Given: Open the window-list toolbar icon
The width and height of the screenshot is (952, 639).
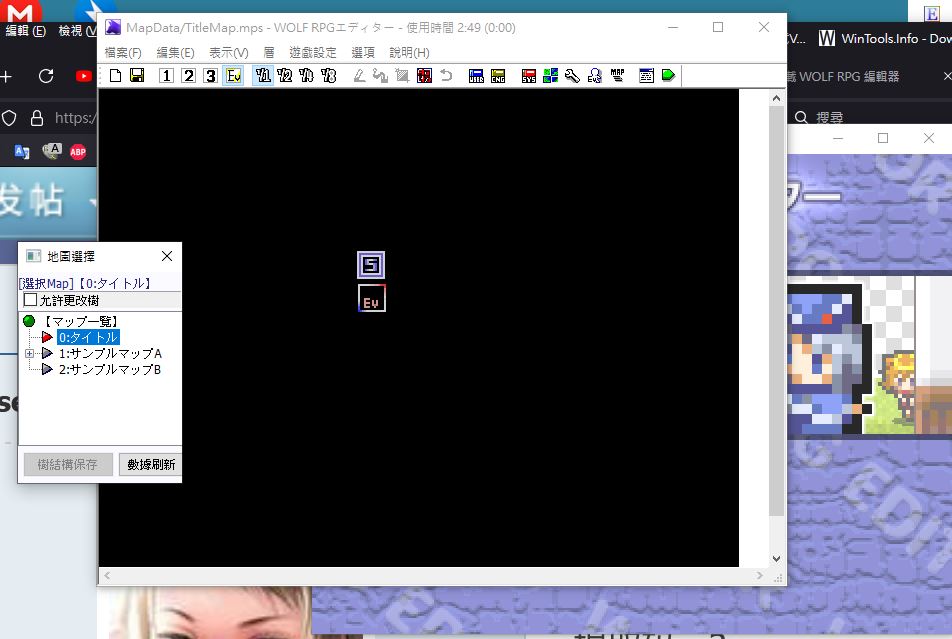Looking at the screenshot, I should [x=647, y=75].
